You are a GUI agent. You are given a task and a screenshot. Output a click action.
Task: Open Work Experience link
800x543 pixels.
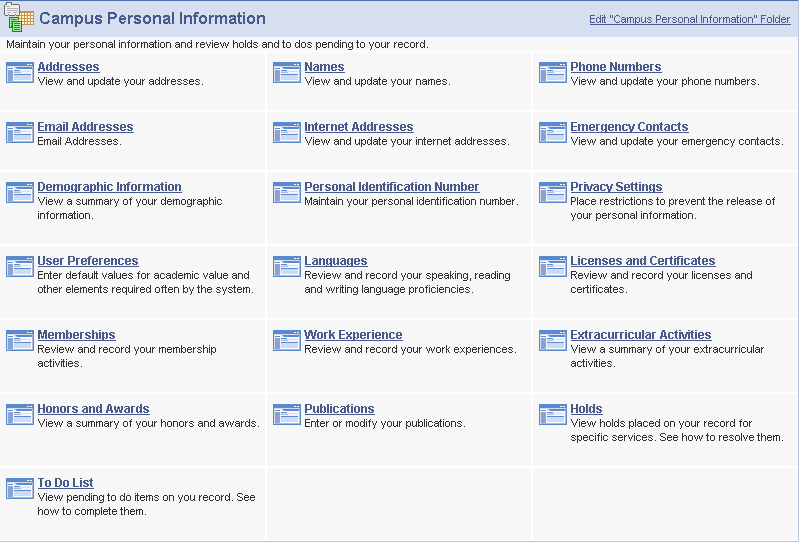353,335
